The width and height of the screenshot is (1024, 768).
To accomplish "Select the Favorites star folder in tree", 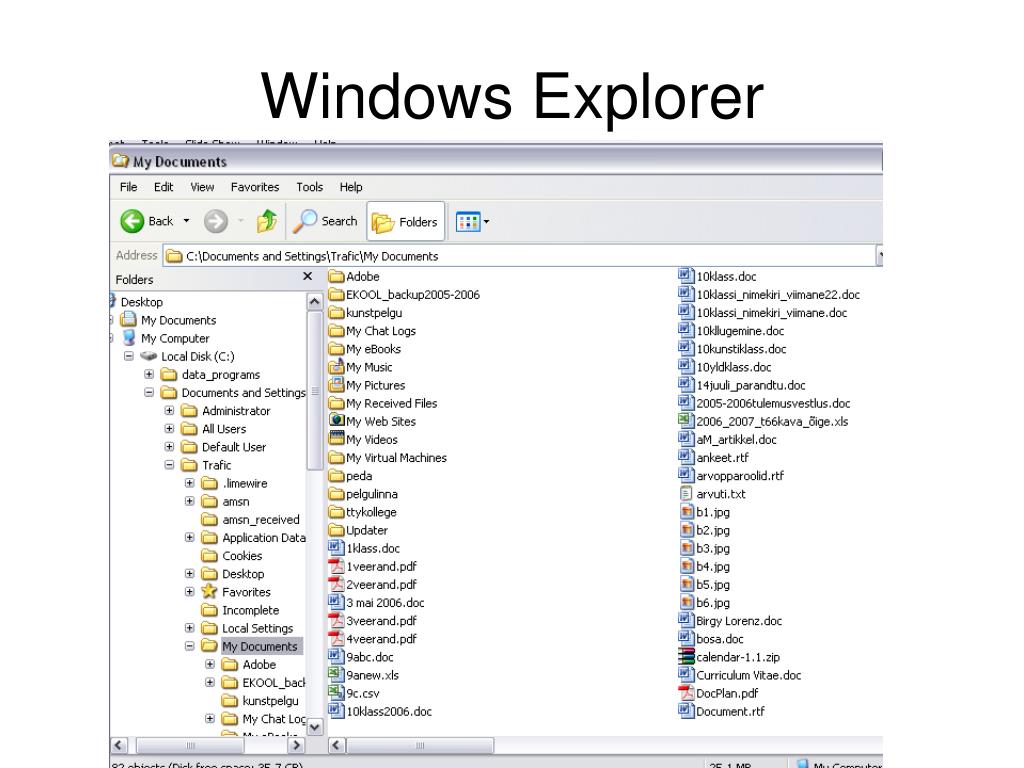I will [x=236, y=592].
